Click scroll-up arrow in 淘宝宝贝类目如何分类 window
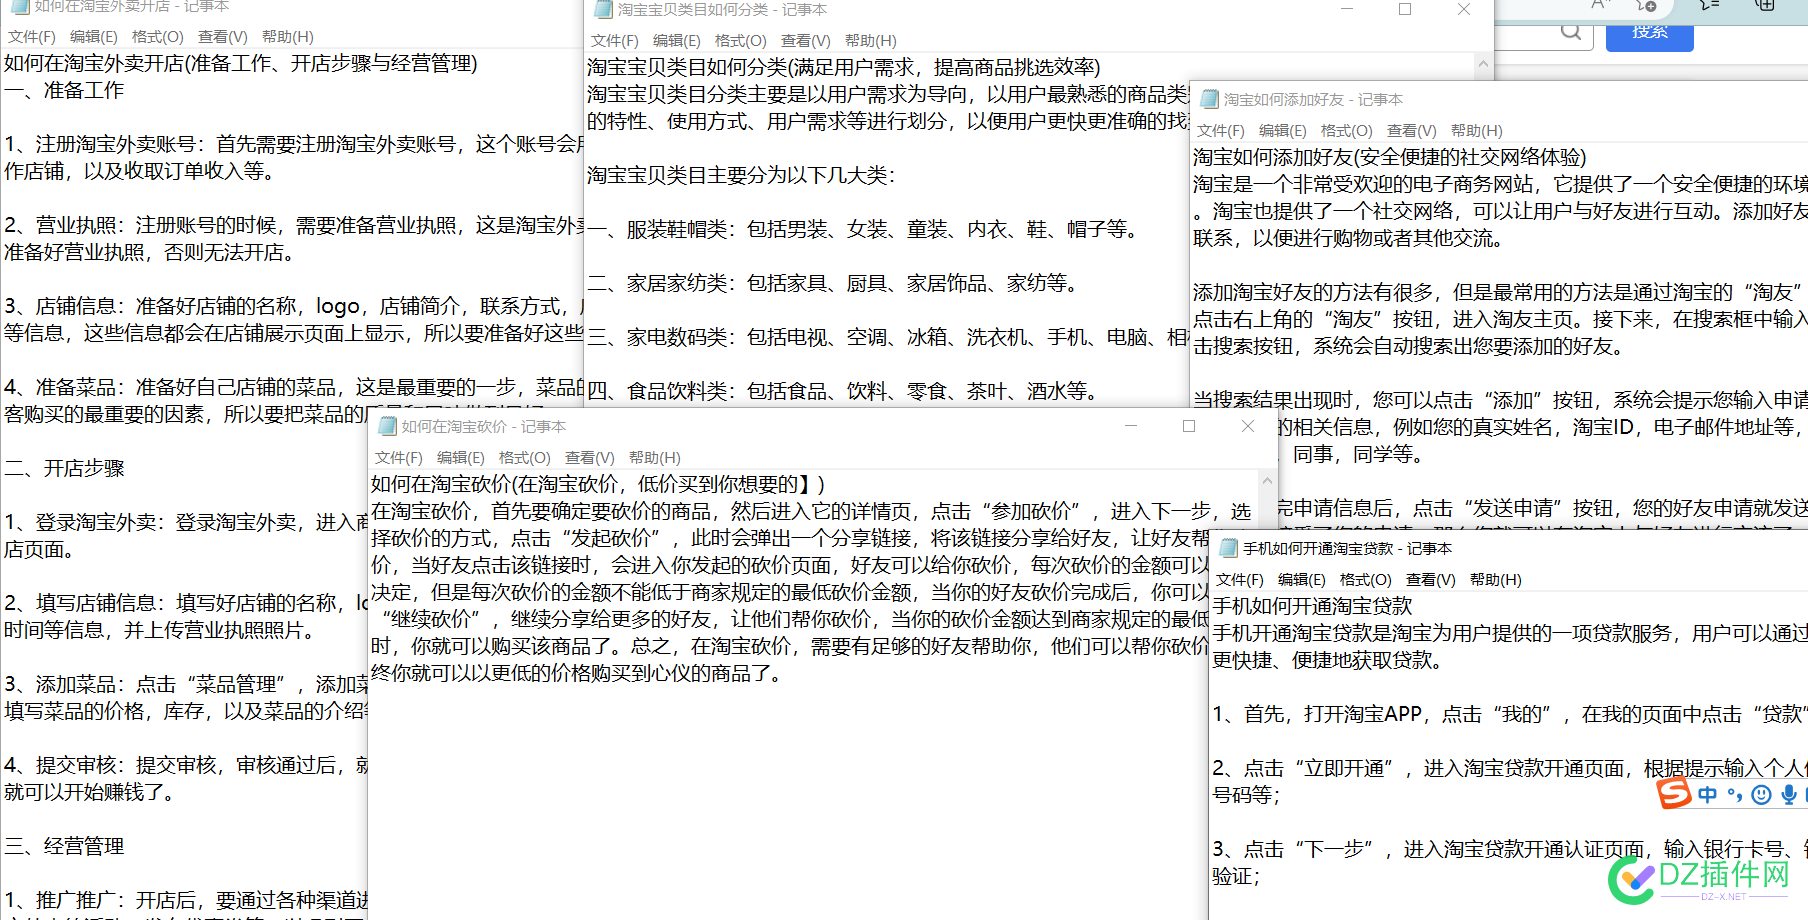Viewport: 1808px width, 920px height. [1483, 65]
